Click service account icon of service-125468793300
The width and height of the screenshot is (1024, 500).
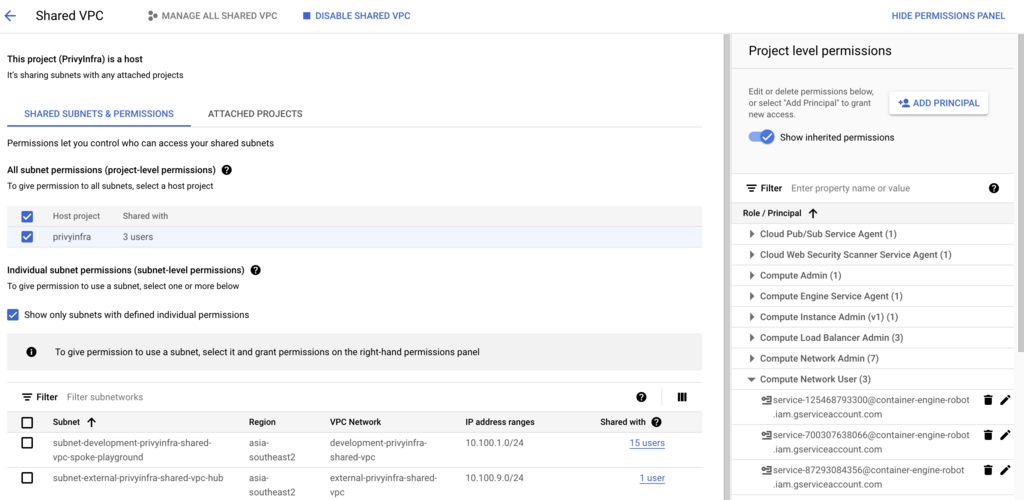click(x=766, y=400)
